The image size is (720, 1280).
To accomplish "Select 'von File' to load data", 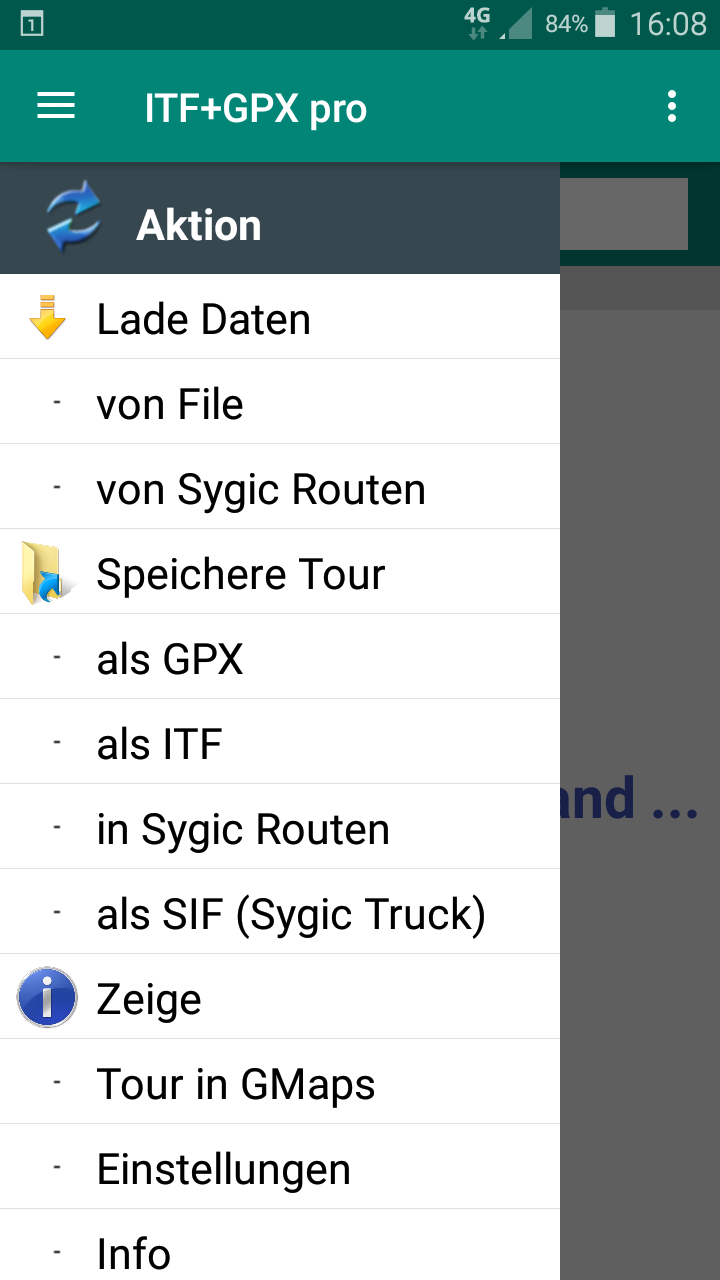I will [280, 402].
